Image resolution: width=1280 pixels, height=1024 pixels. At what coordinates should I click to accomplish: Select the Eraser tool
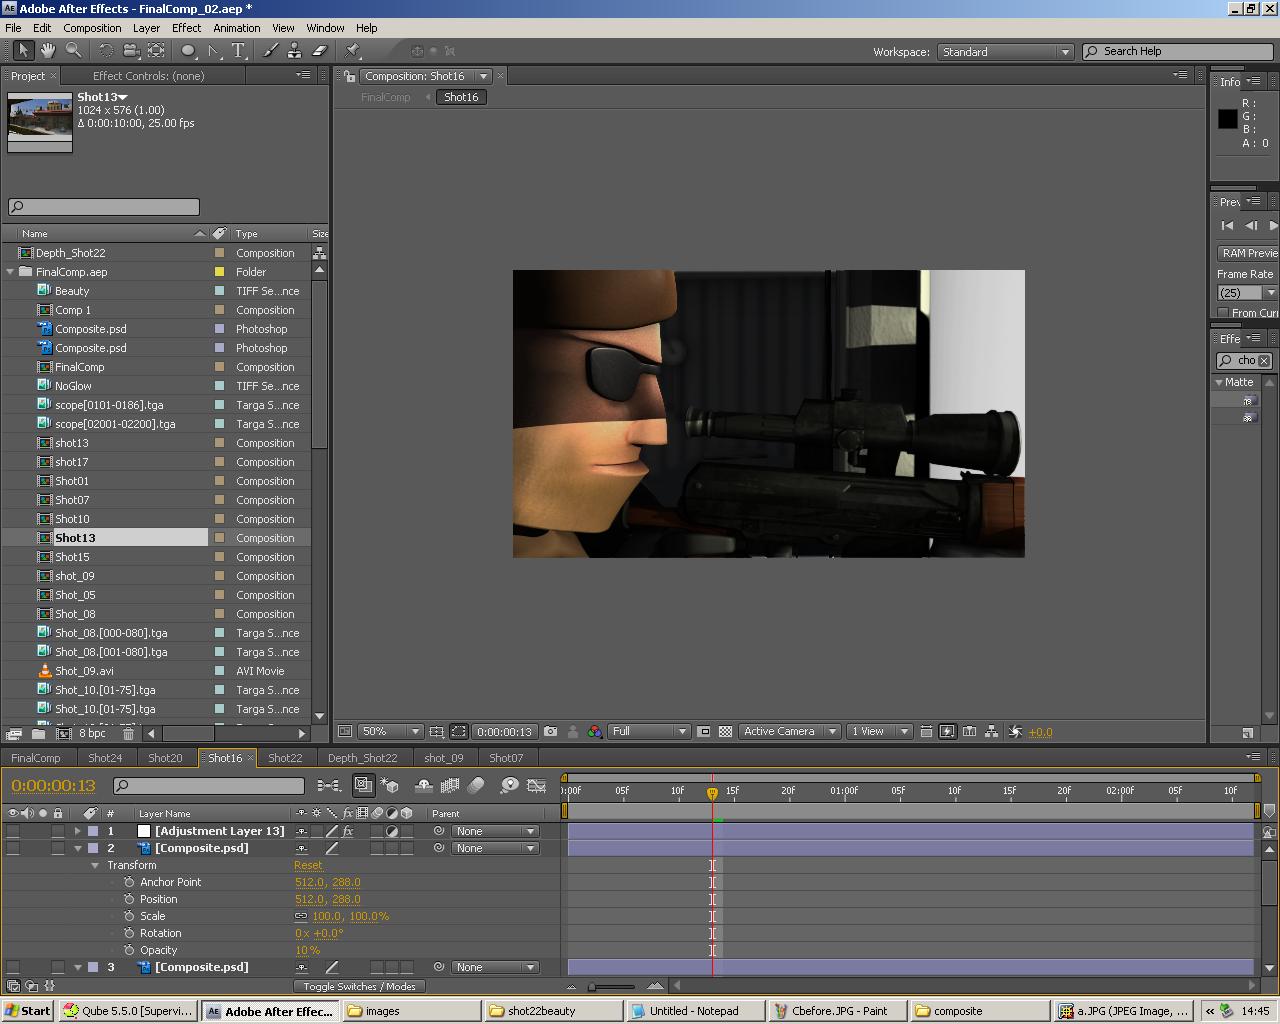coord(320,50)
